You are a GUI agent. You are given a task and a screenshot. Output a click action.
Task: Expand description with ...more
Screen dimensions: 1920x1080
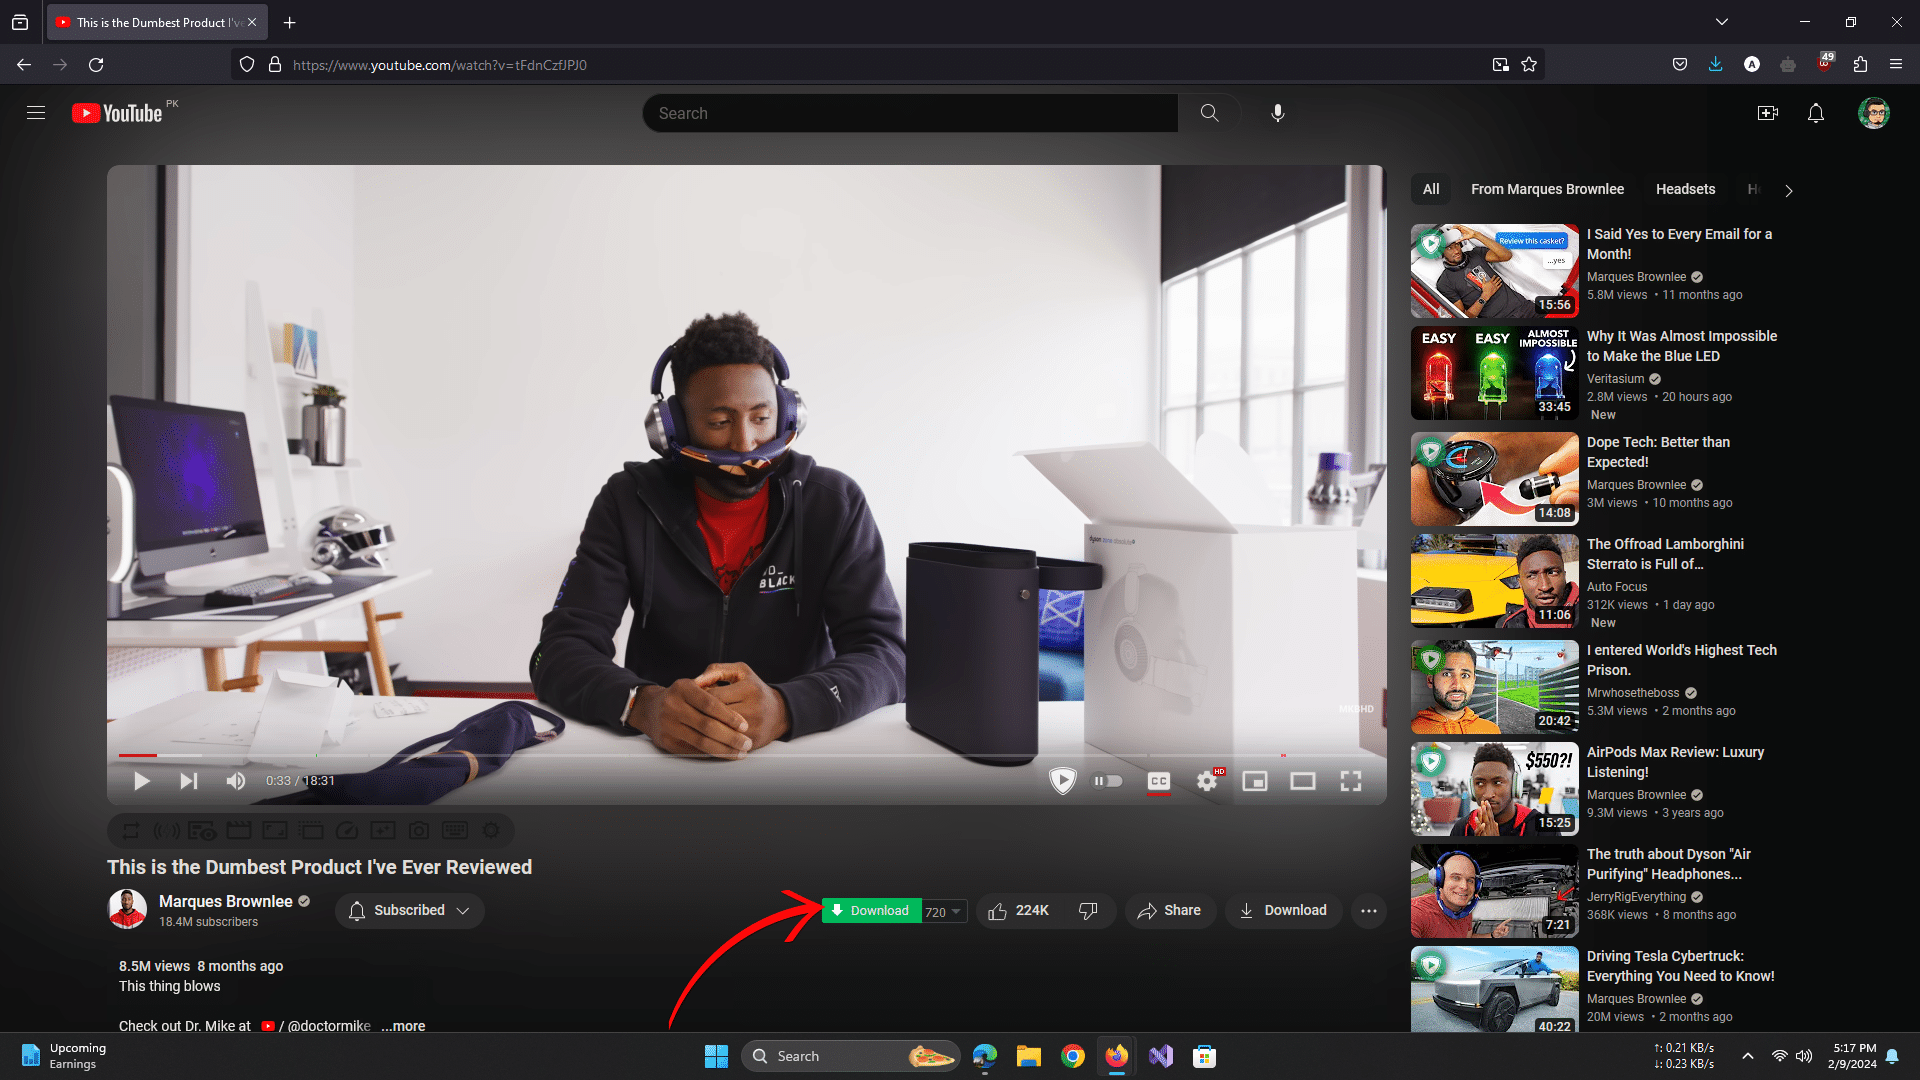click(403, 1026)
